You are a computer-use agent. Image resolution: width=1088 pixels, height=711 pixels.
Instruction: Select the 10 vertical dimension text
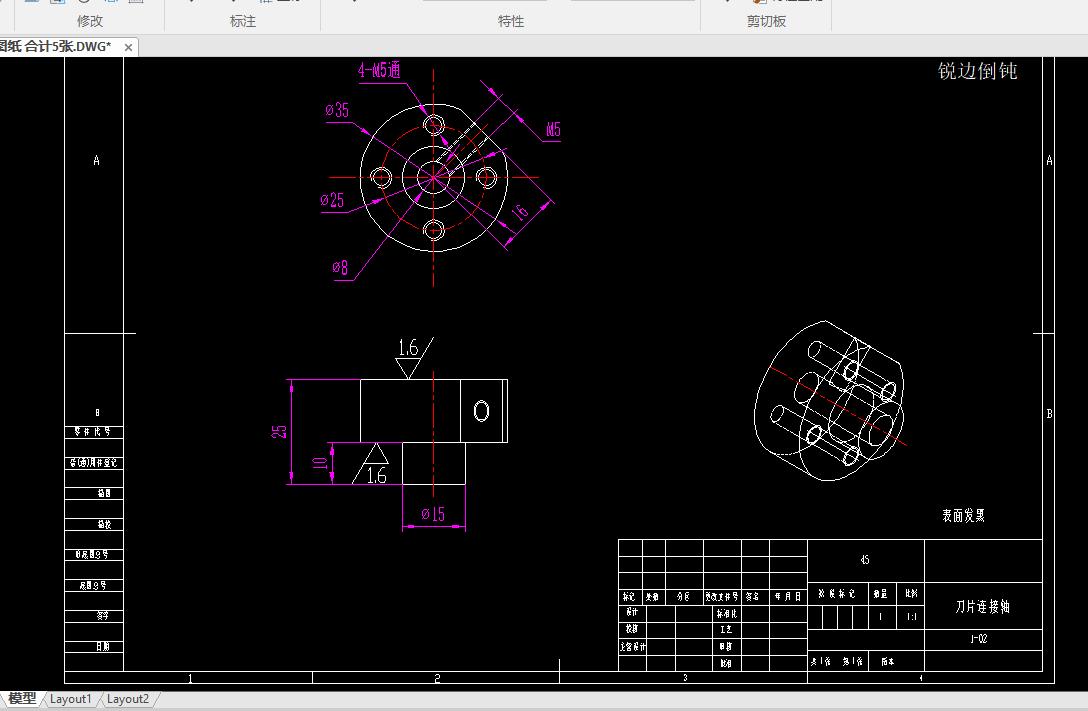click(x=320, y=463)
